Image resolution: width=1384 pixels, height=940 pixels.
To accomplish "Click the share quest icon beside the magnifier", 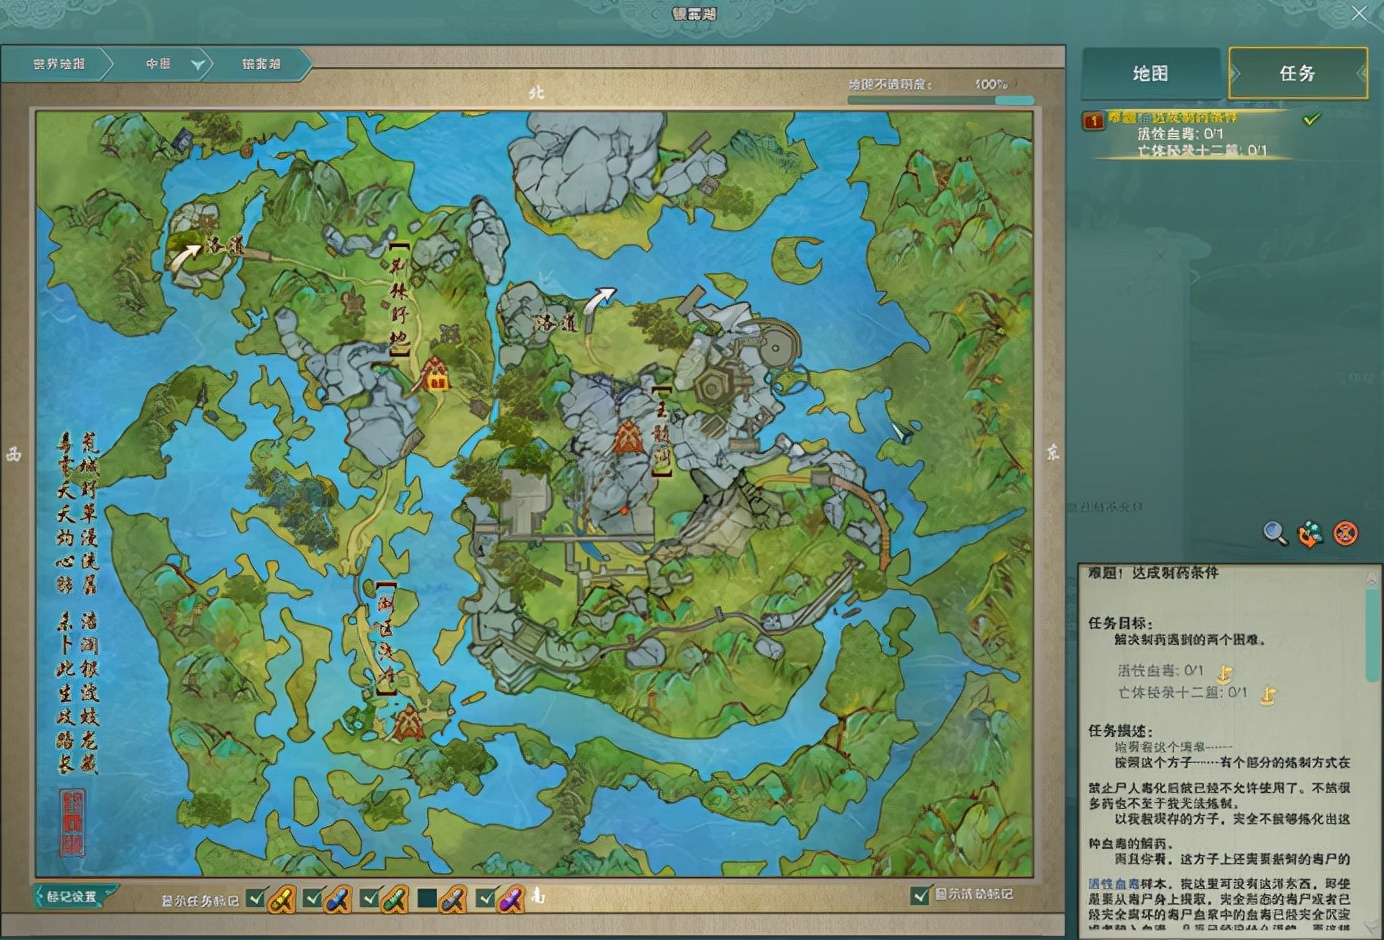I will (x=1310, y=534).
